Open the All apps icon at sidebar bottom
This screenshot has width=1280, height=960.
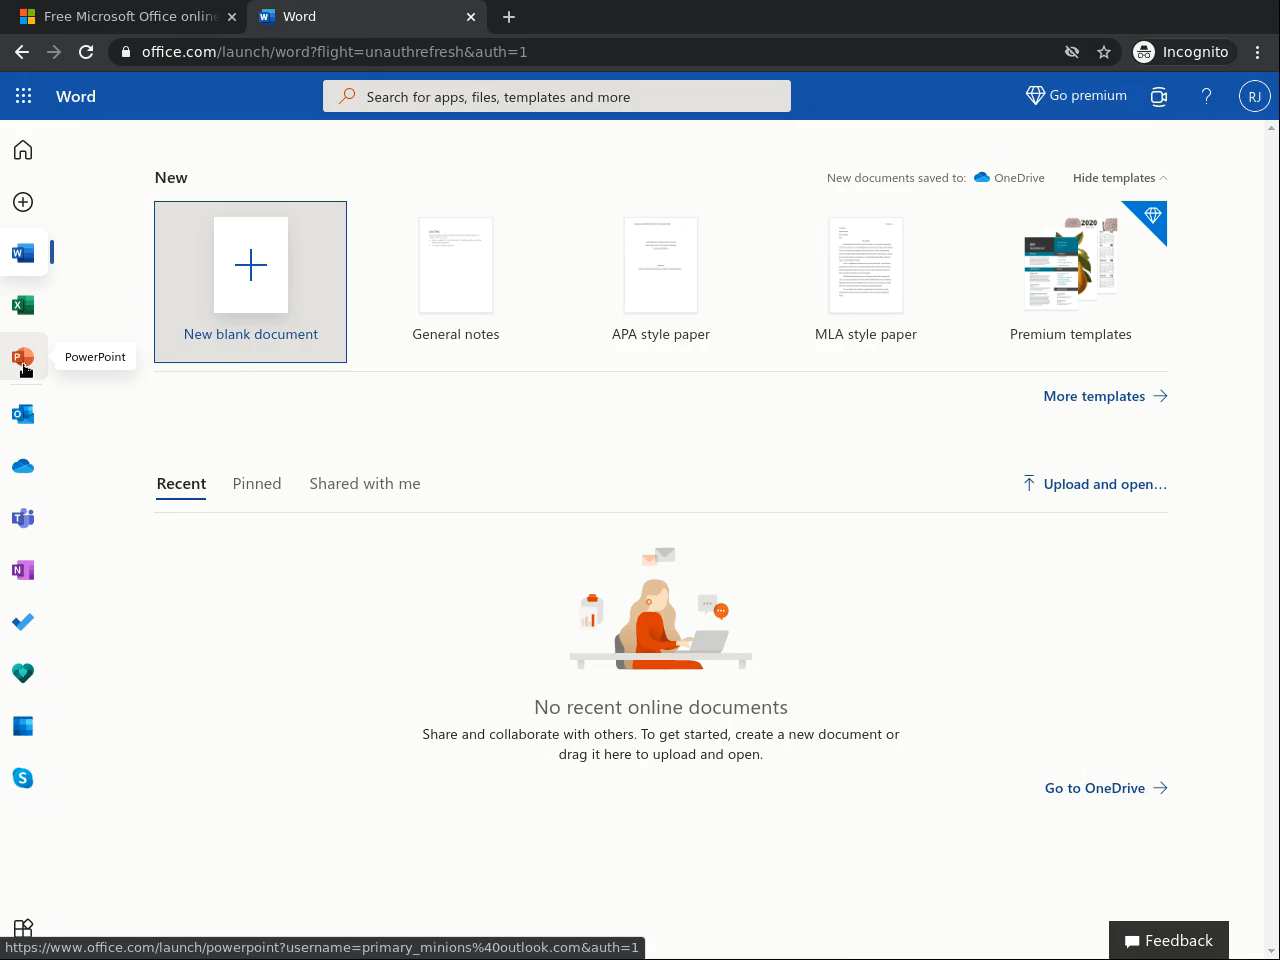pyautogui.click(x=23, y=929)
